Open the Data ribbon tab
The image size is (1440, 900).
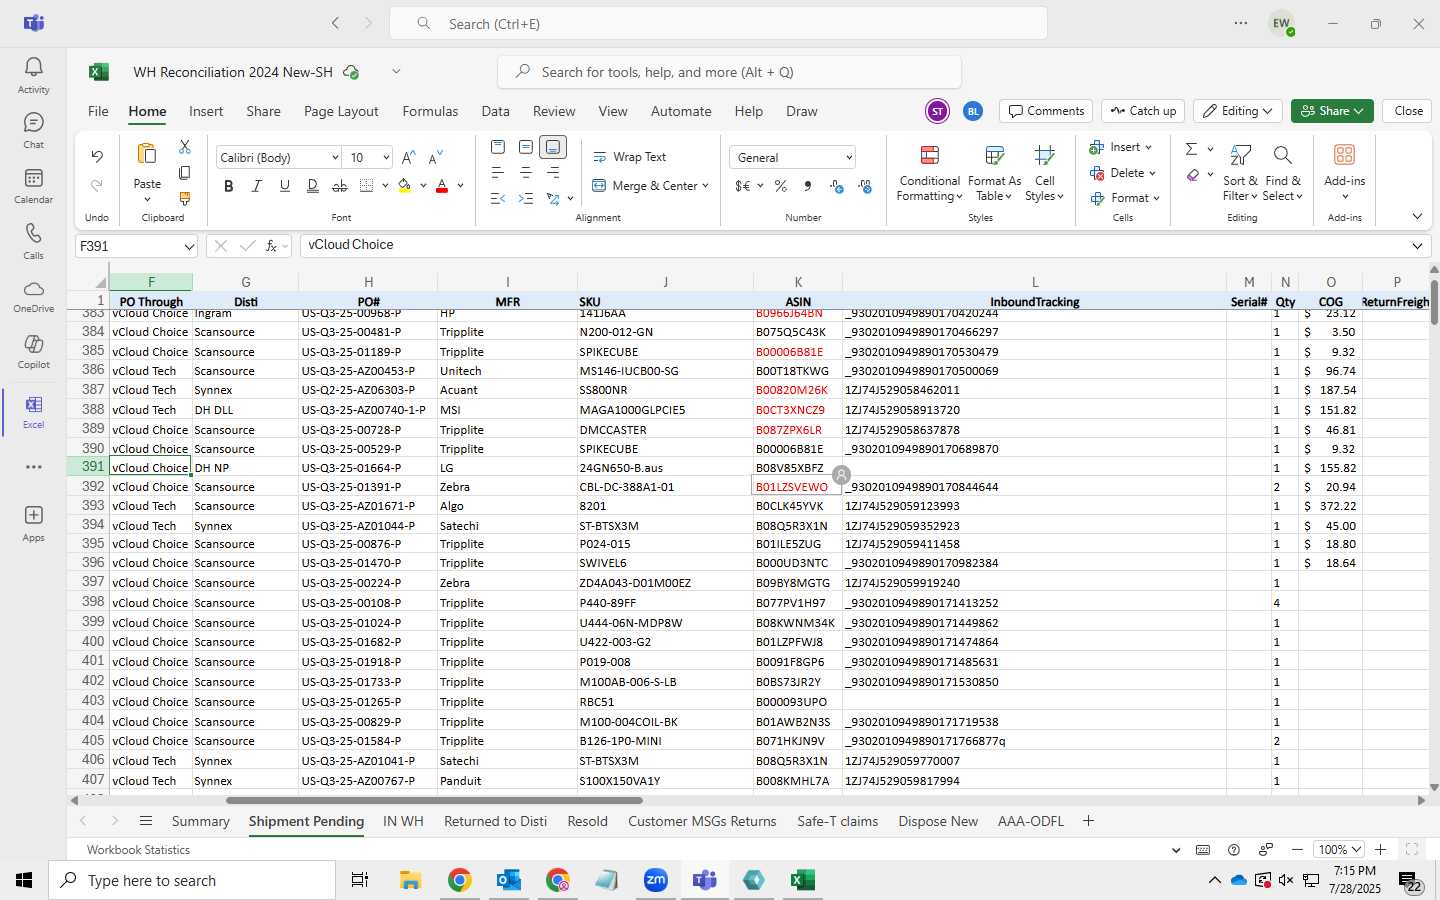[495, 111]
